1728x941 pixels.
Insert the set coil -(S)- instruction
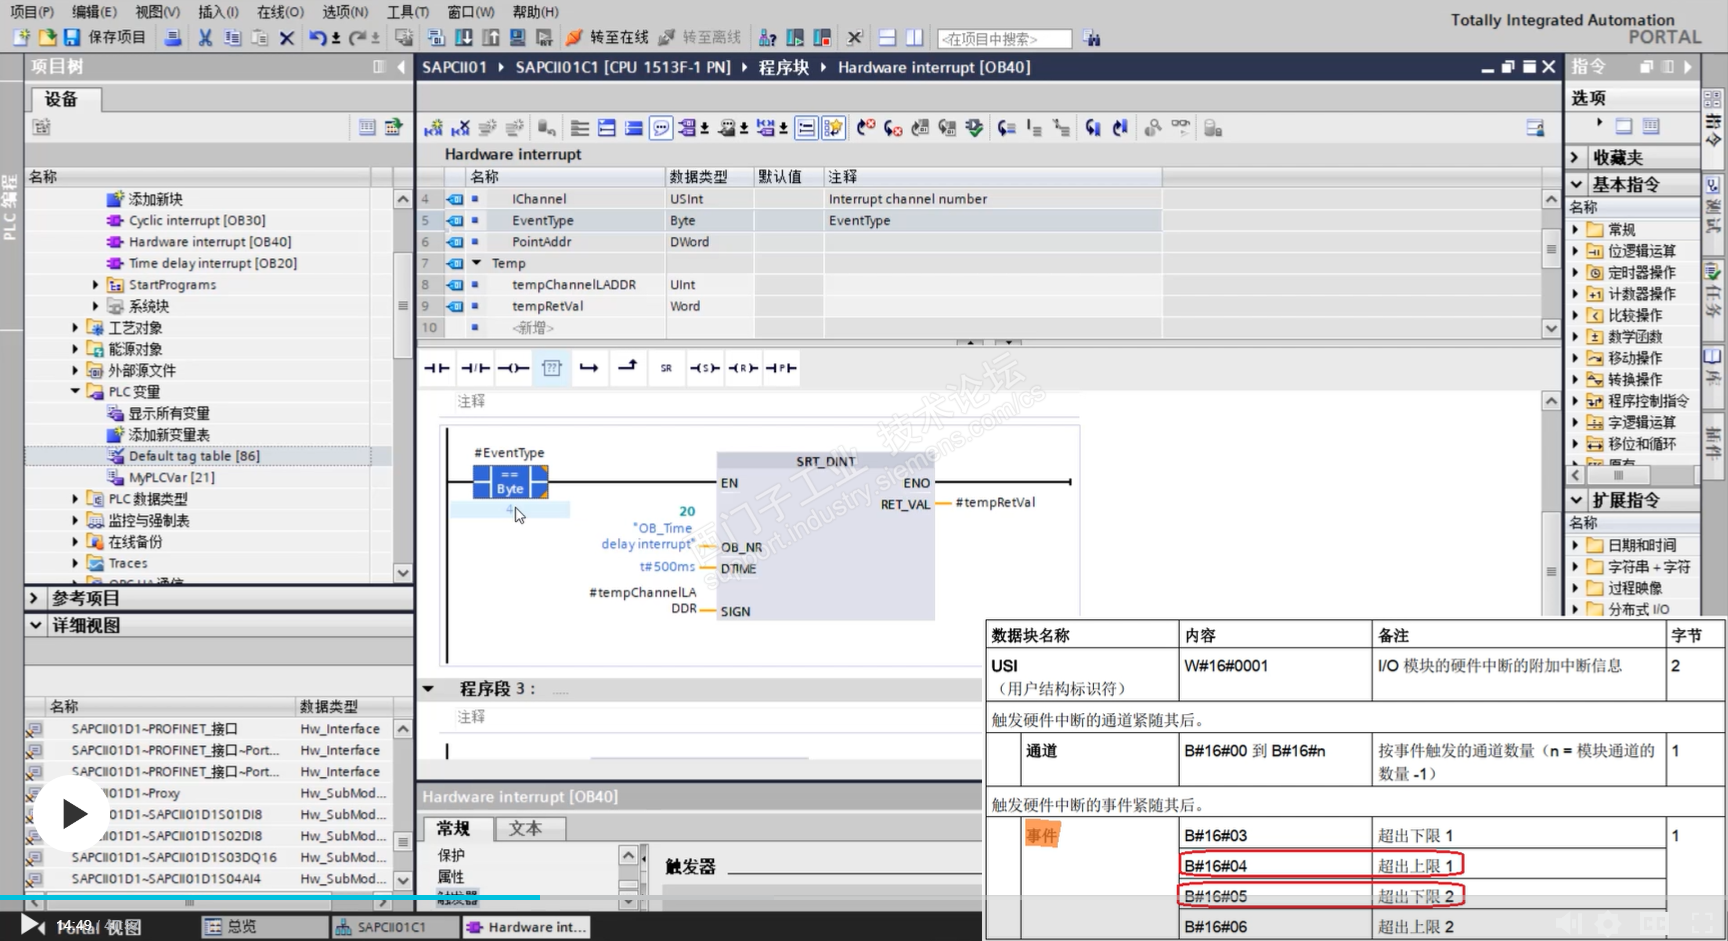704,368
